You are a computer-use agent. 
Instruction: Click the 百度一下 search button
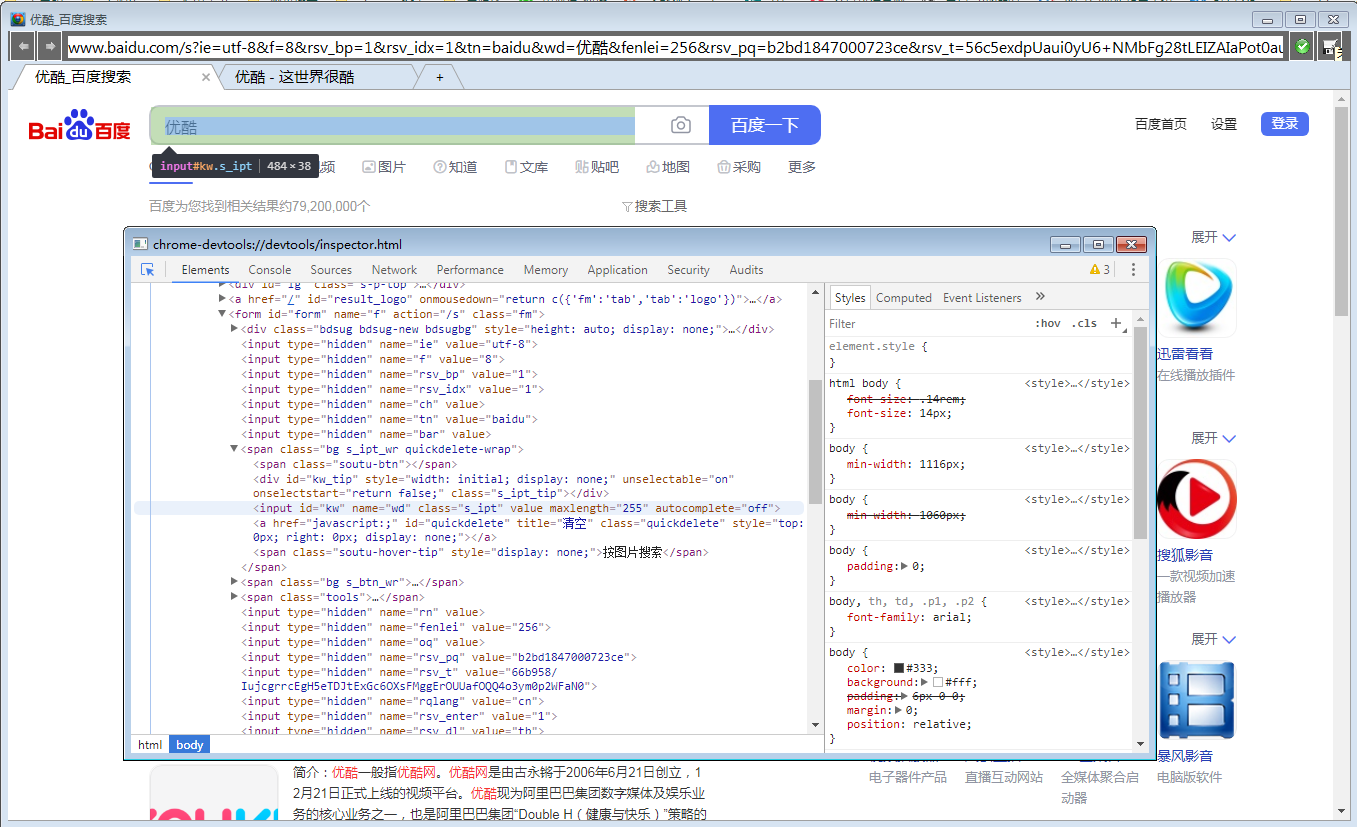click(764, 124)
